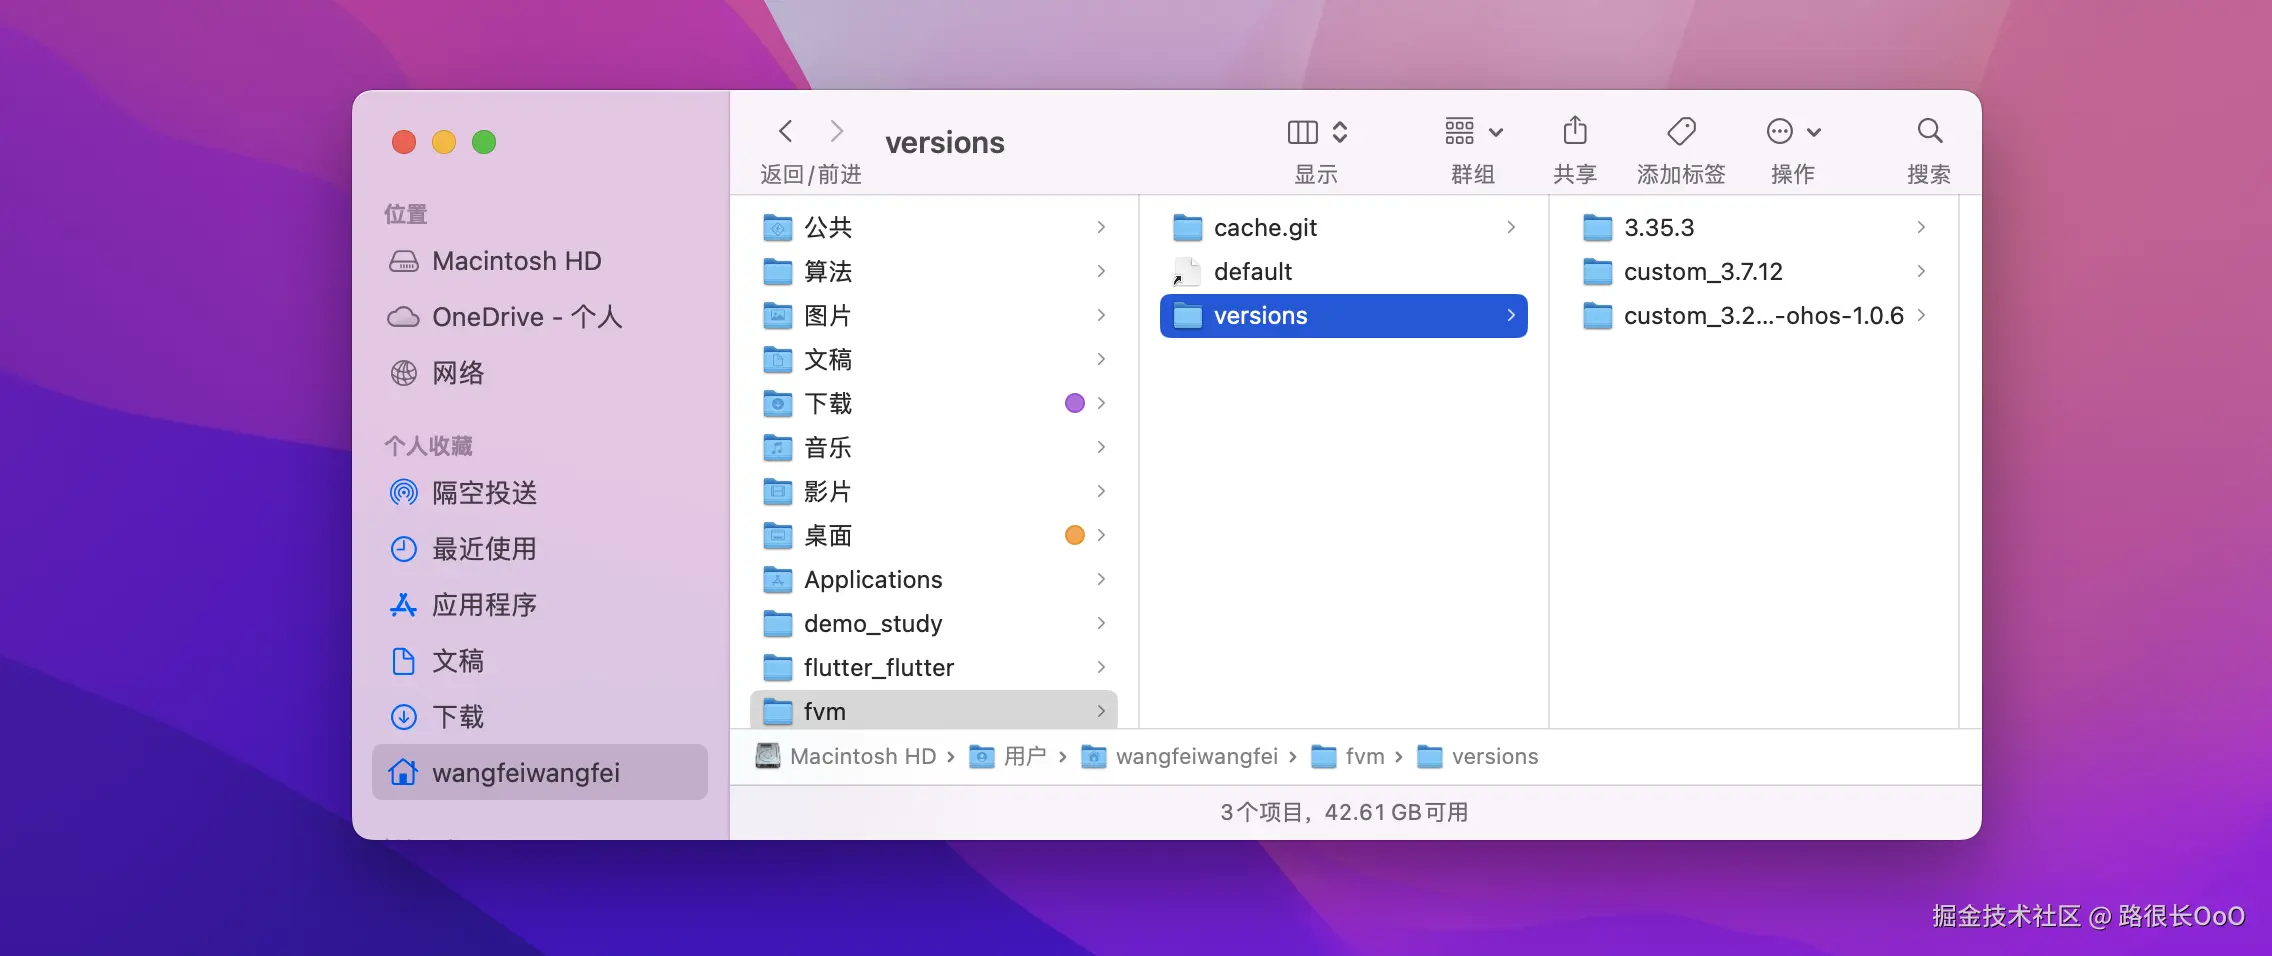The height and width of the screenshot is (956, 2272).
Task: Expand the Applications folder chevron
Action: pos(1101,579)
